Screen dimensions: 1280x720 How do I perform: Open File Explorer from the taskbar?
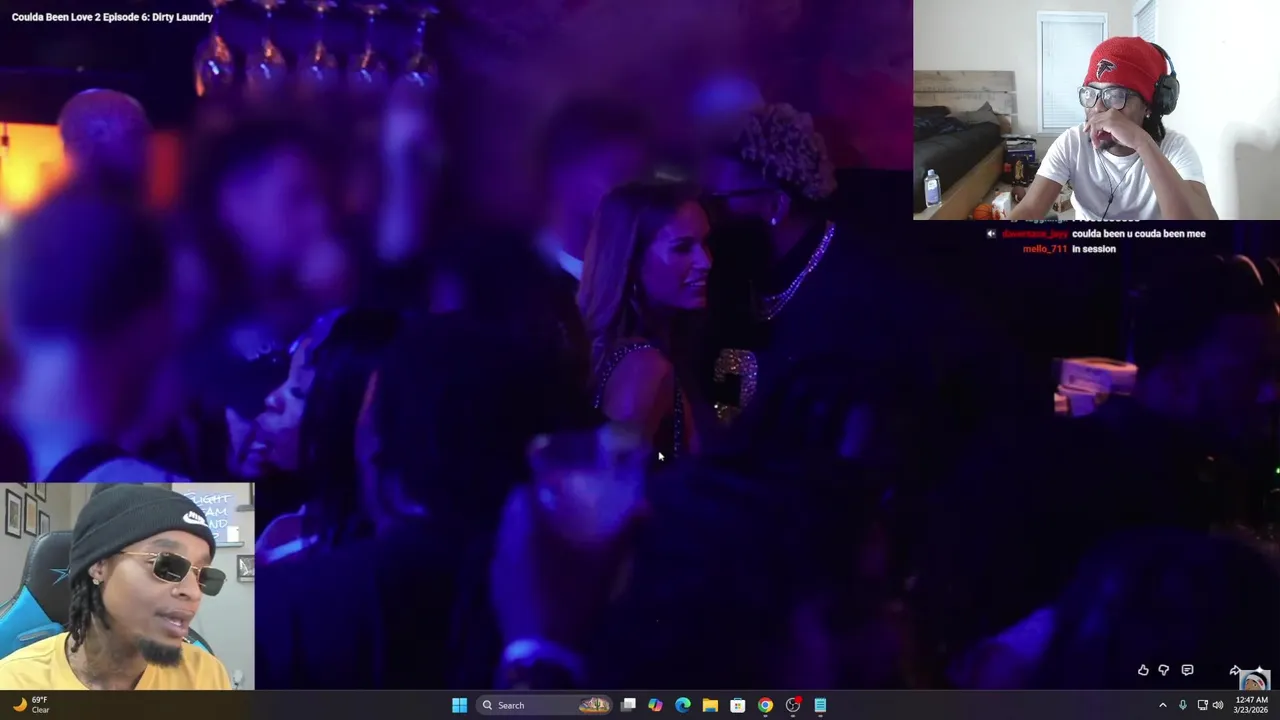pyautogui.click(x=710, y=705)
